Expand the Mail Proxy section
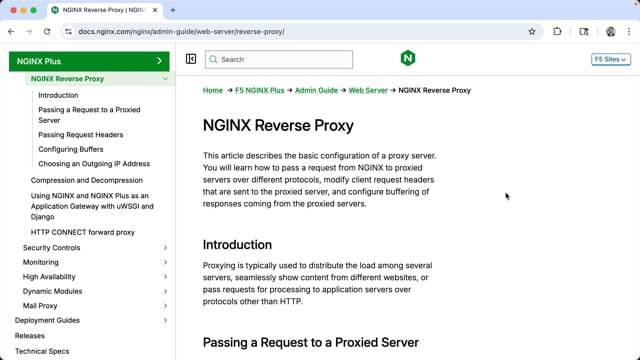The image size is (640, 360). coord(165,306)
